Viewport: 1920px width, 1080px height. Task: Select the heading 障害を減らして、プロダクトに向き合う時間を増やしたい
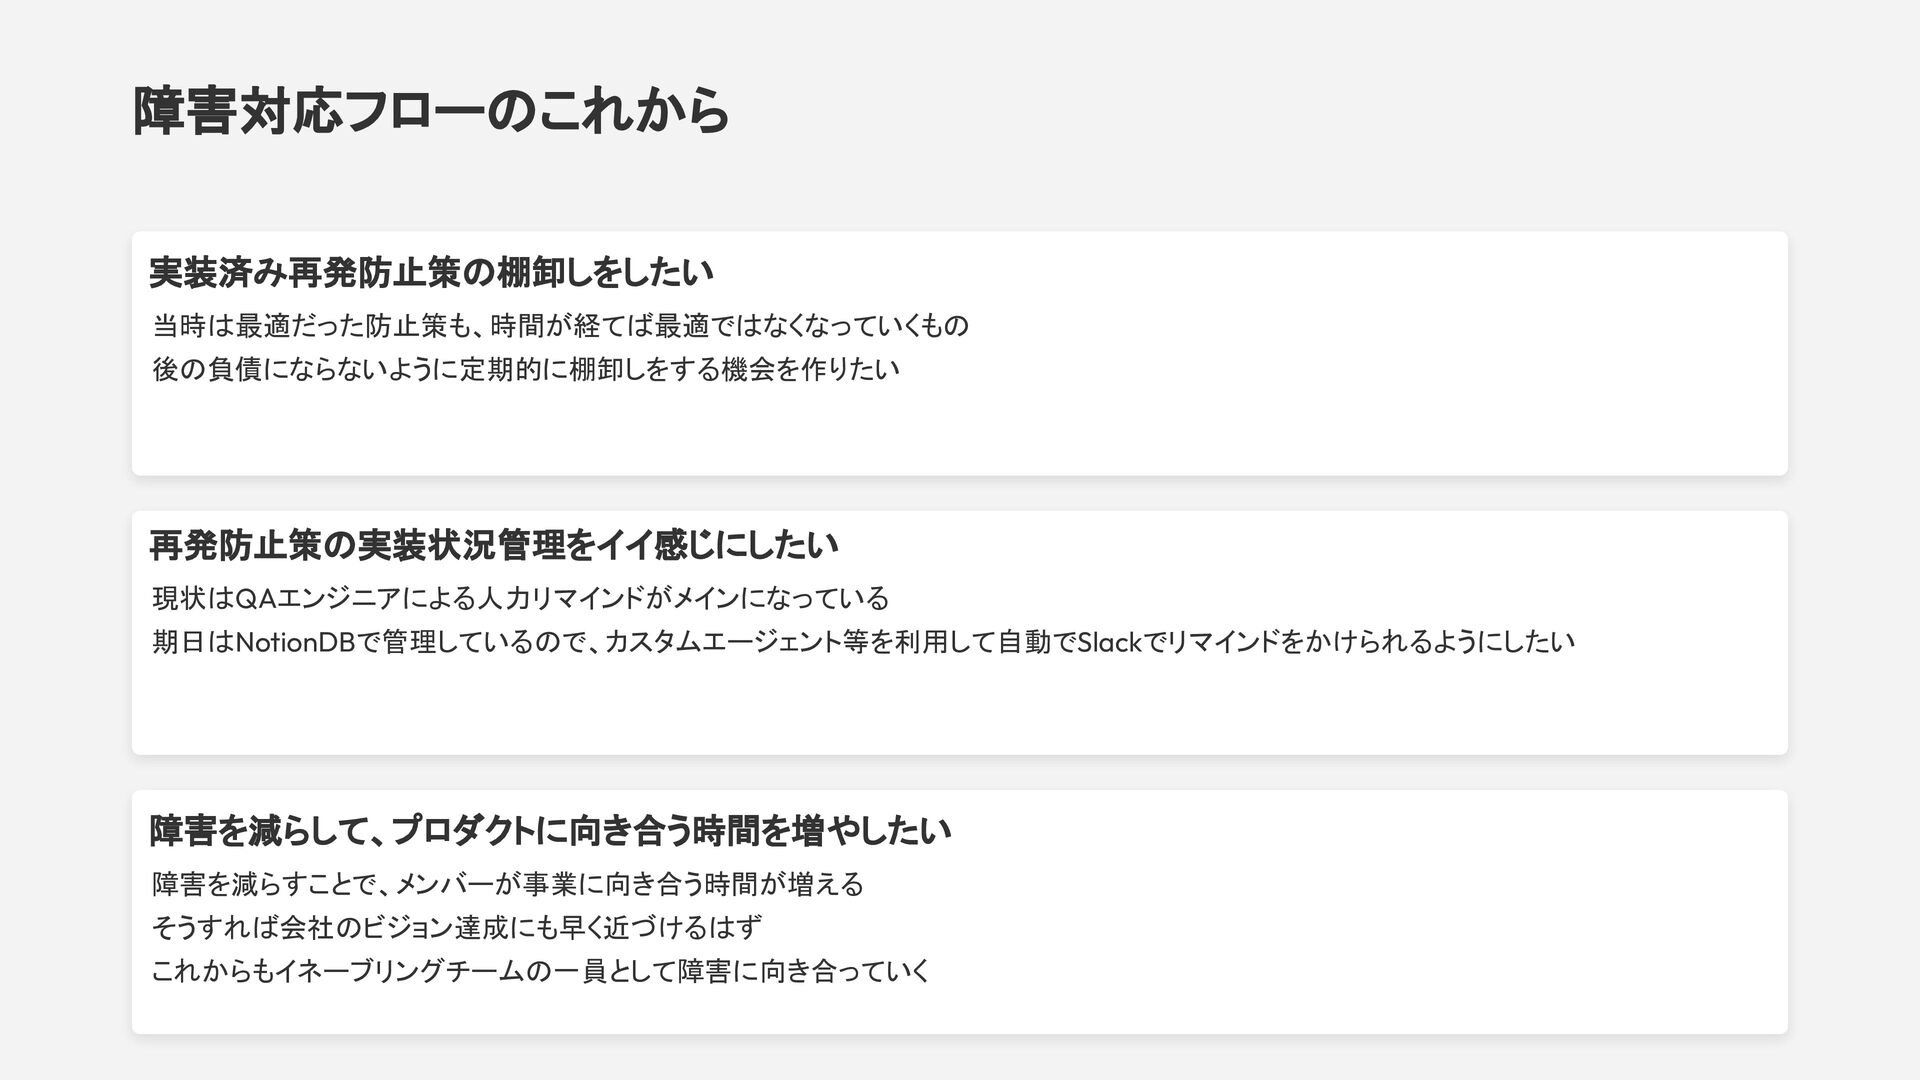[x=550, y=830]
